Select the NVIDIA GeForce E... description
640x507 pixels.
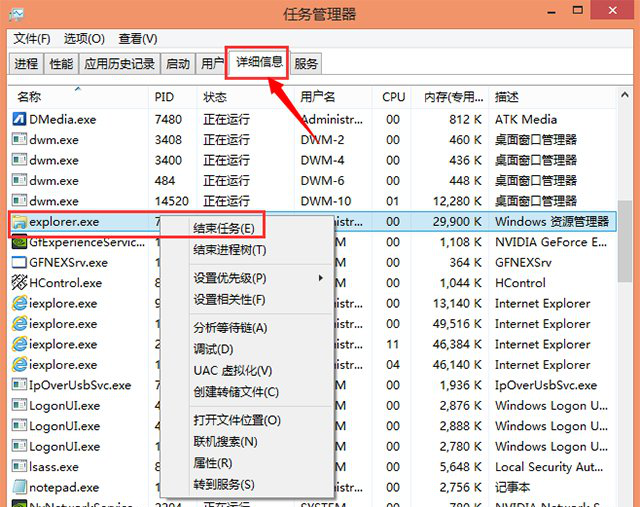point(551,242)
